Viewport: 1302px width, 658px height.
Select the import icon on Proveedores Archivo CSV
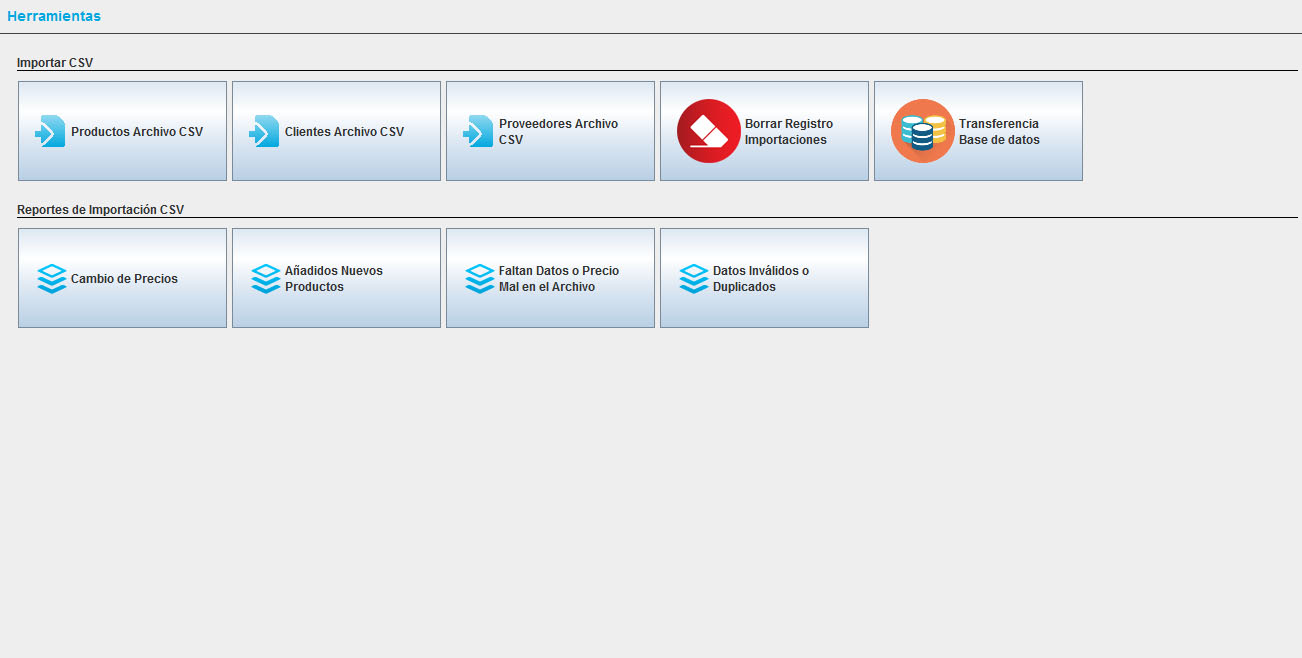[478, 131]
